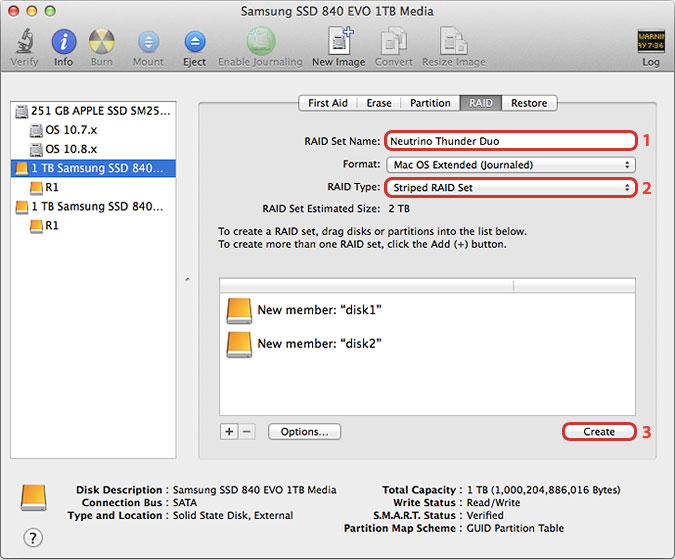The height and width of the screenshot is (559, 675).
Task: Click the Verify microscope icon in toolbar
Action: (24, 42)
